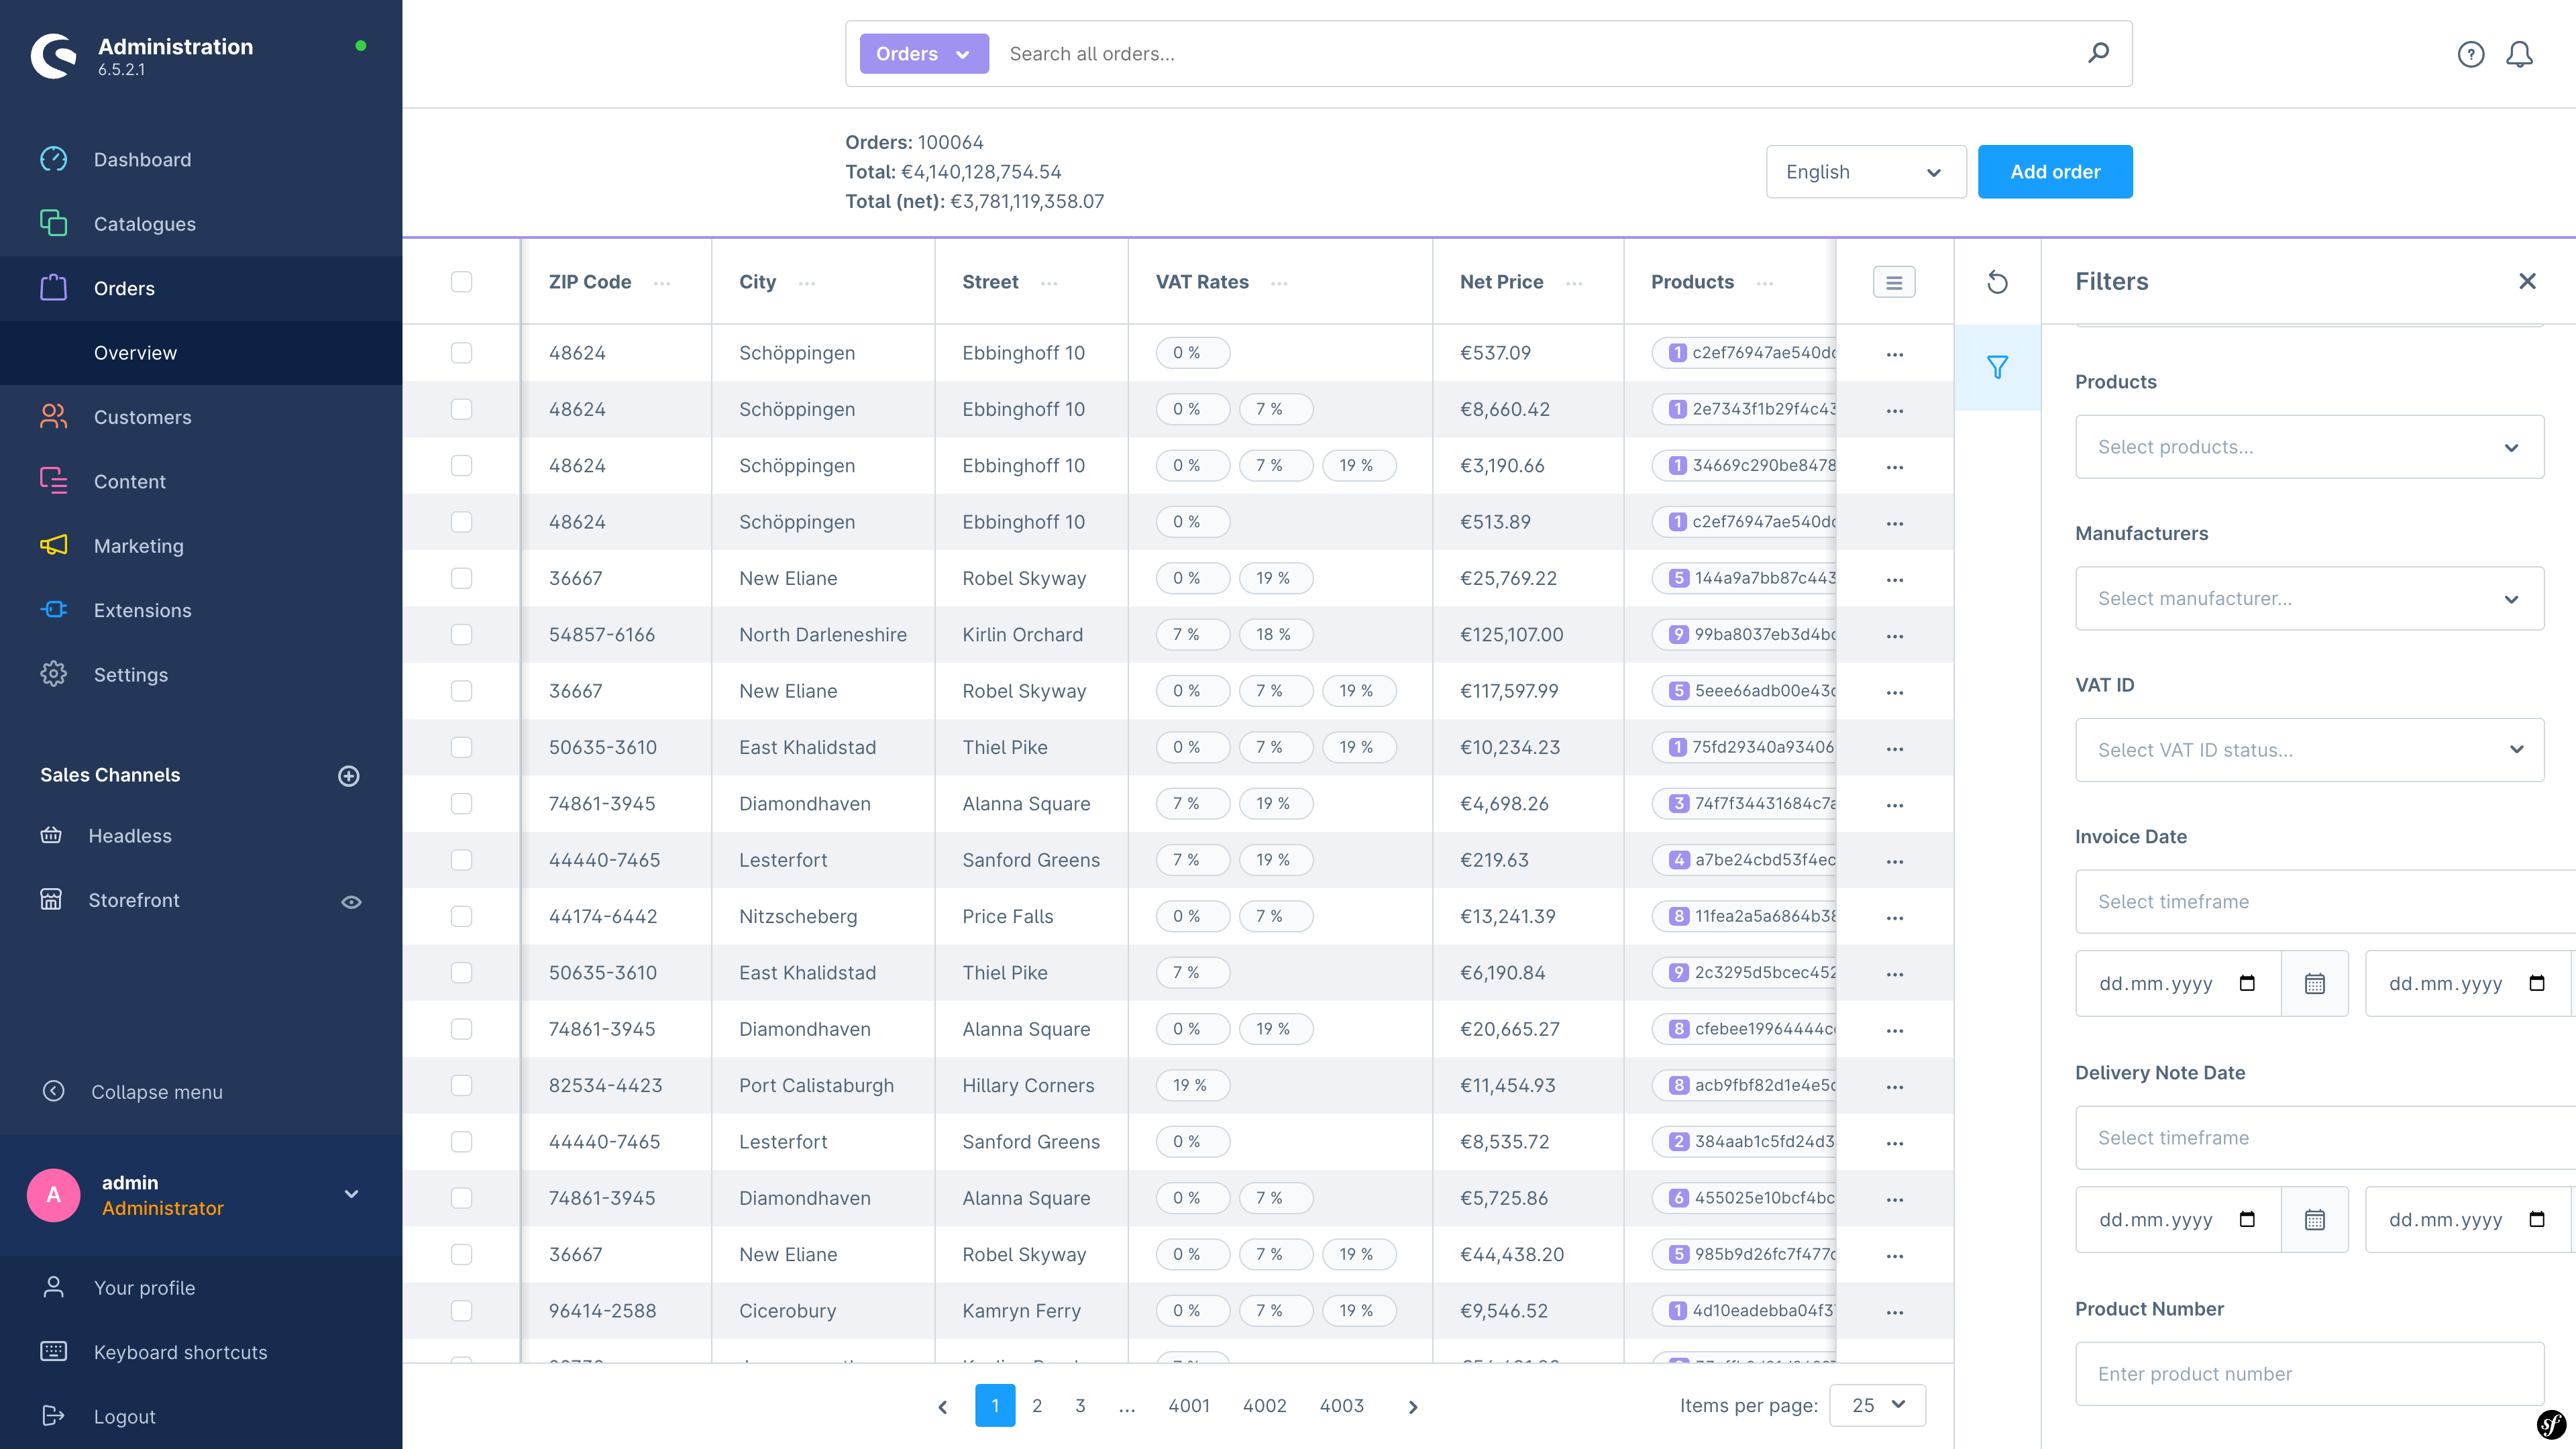Go to next page arrow
2576x1449 pixels.
coord(1412,1407)
